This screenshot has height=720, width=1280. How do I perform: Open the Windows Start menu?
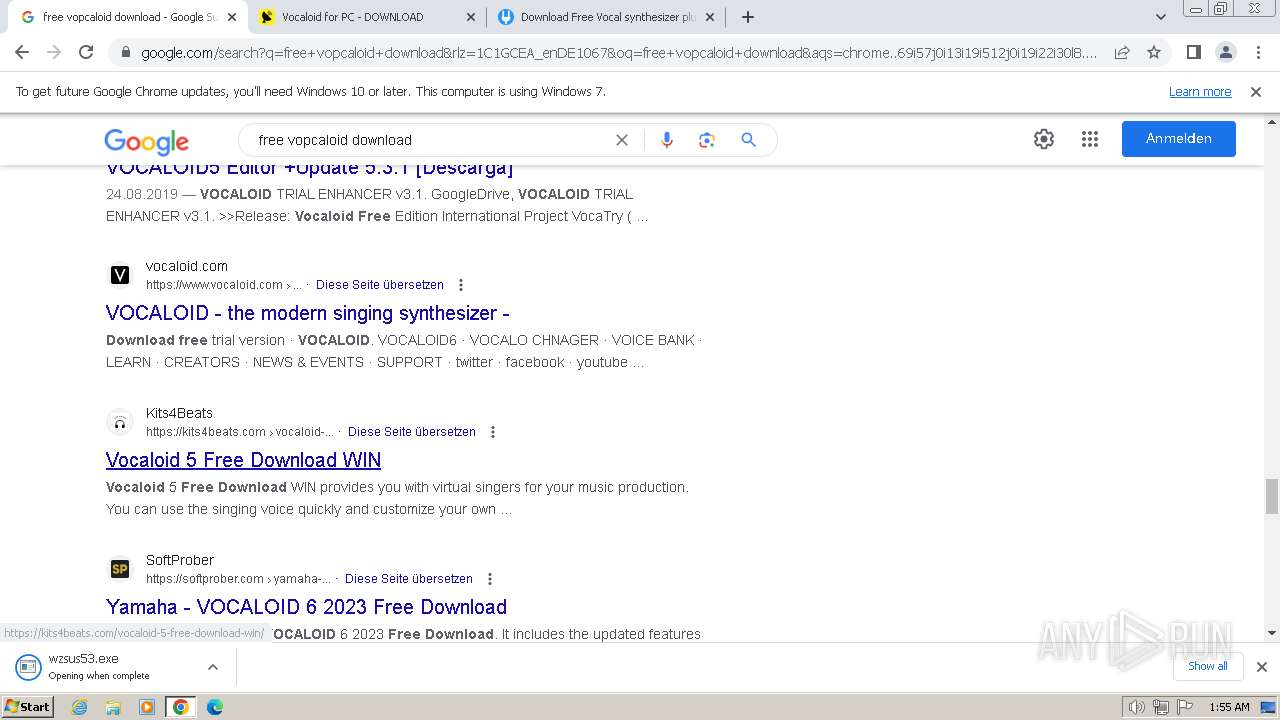click(28, 706)
